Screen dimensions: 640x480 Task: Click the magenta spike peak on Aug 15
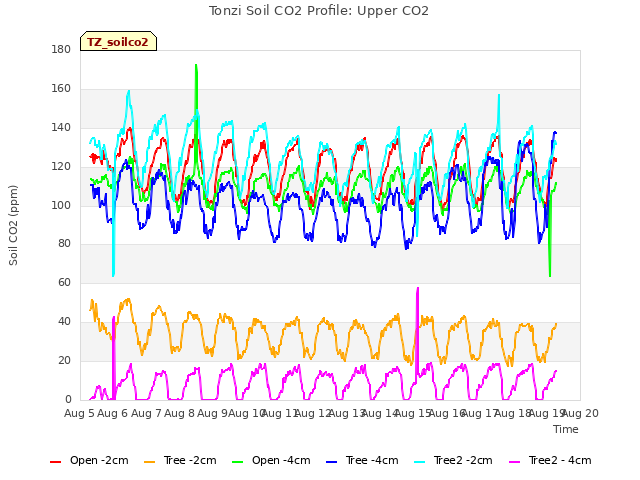click(x=418, y=289)
